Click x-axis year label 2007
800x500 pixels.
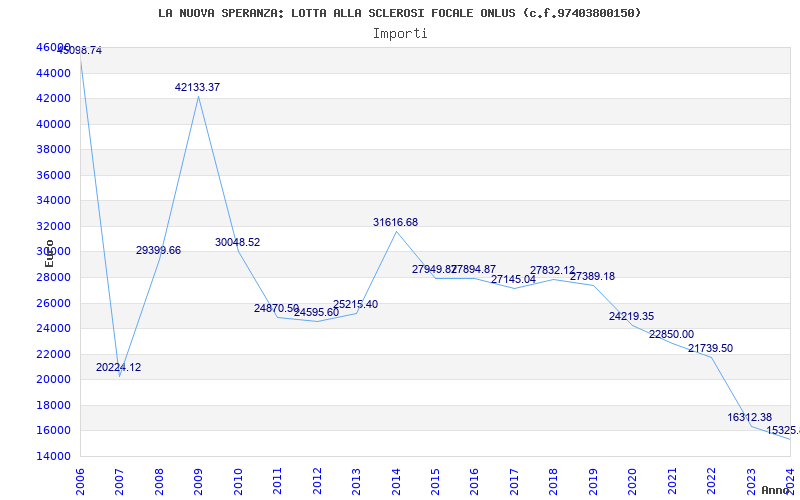tap(119, 482)
